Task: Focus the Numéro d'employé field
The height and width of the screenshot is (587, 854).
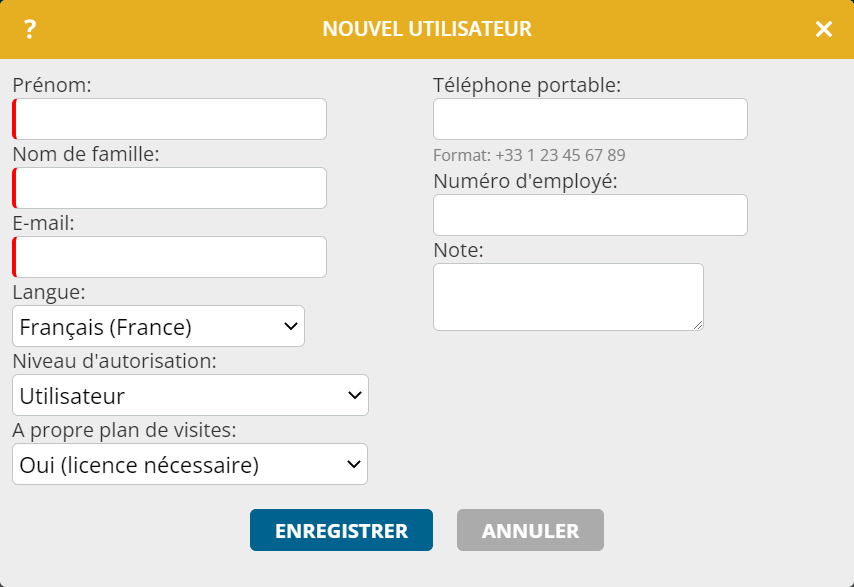Action: coord(590,215)
